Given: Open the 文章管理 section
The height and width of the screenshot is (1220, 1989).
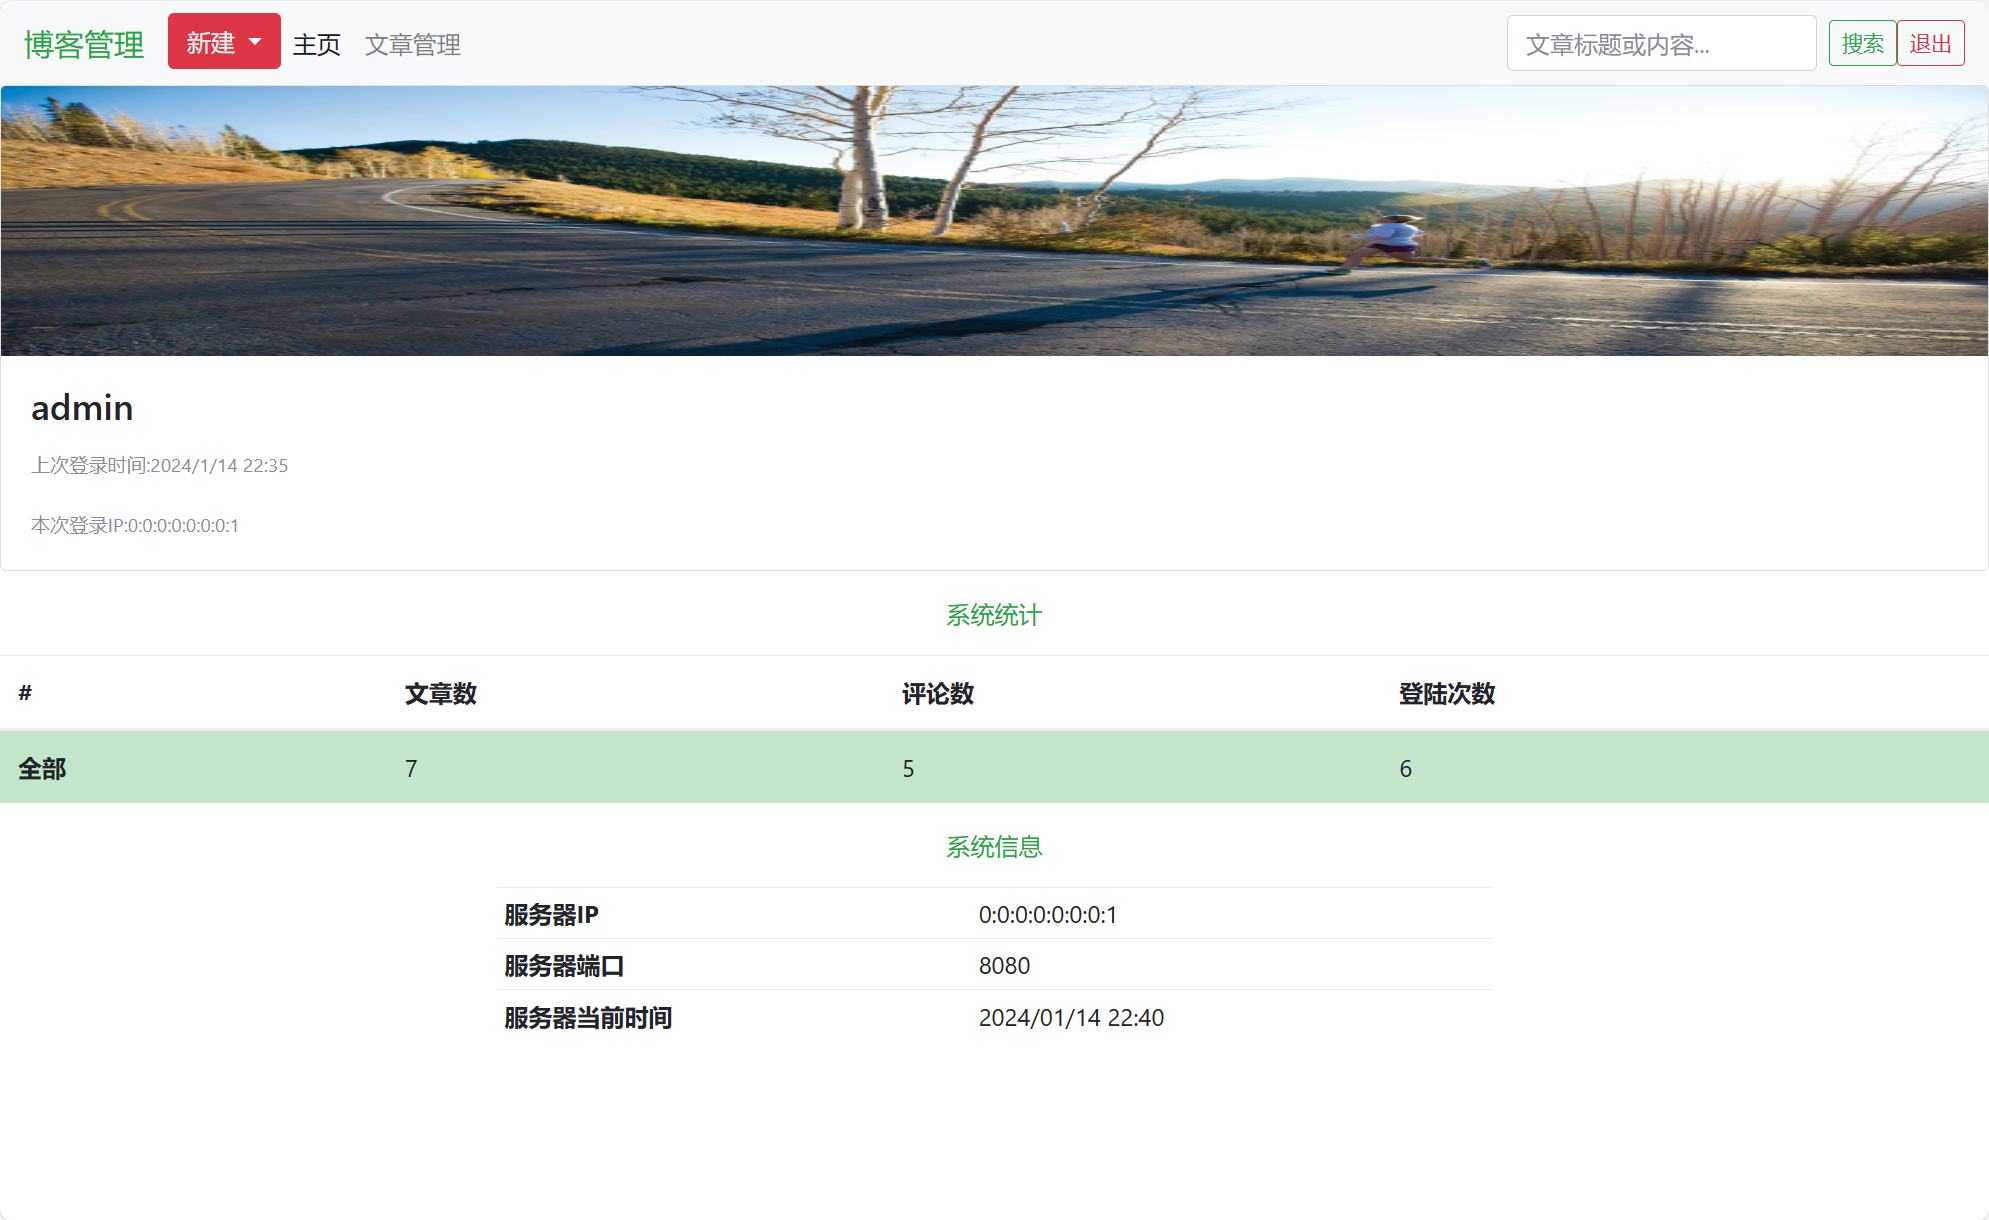Looking at the screenshot, I should coord(414,45).
